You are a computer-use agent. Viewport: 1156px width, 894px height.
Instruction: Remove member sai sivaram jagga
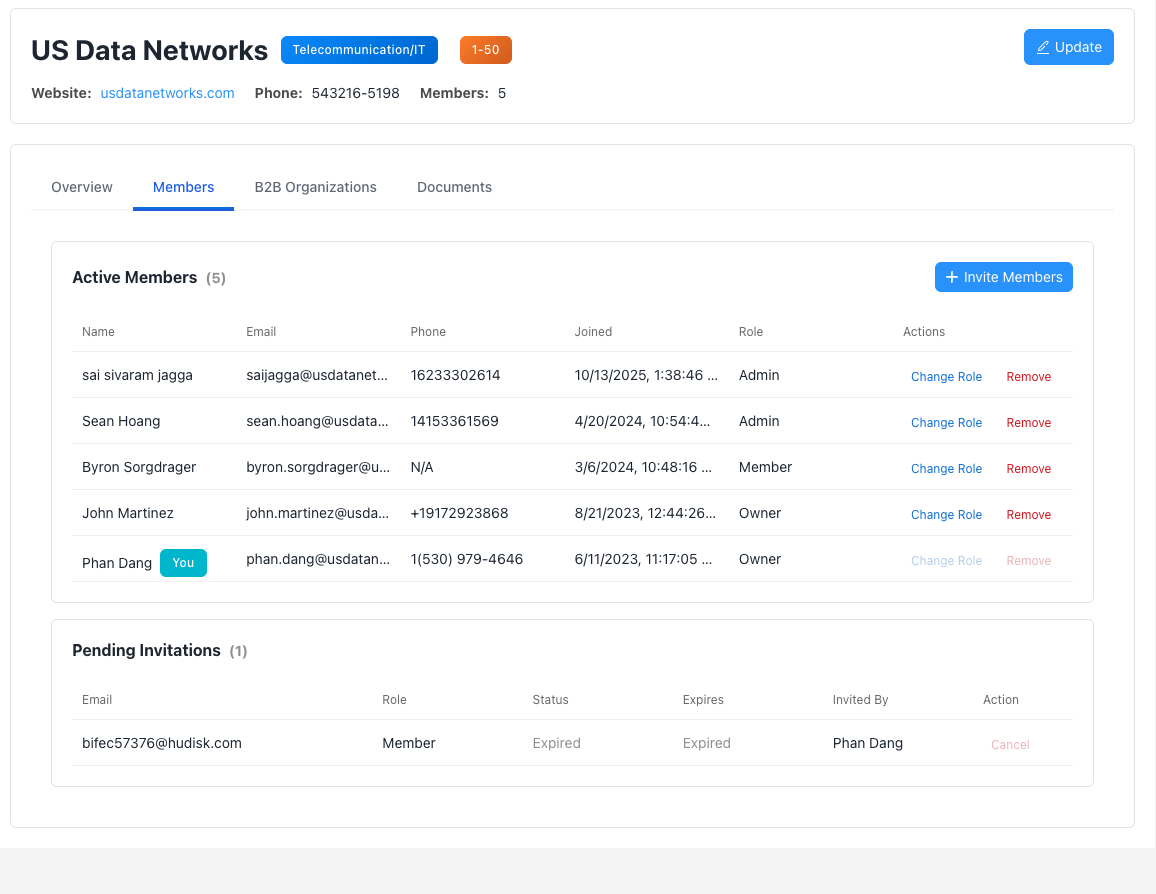click(1028, 376)
